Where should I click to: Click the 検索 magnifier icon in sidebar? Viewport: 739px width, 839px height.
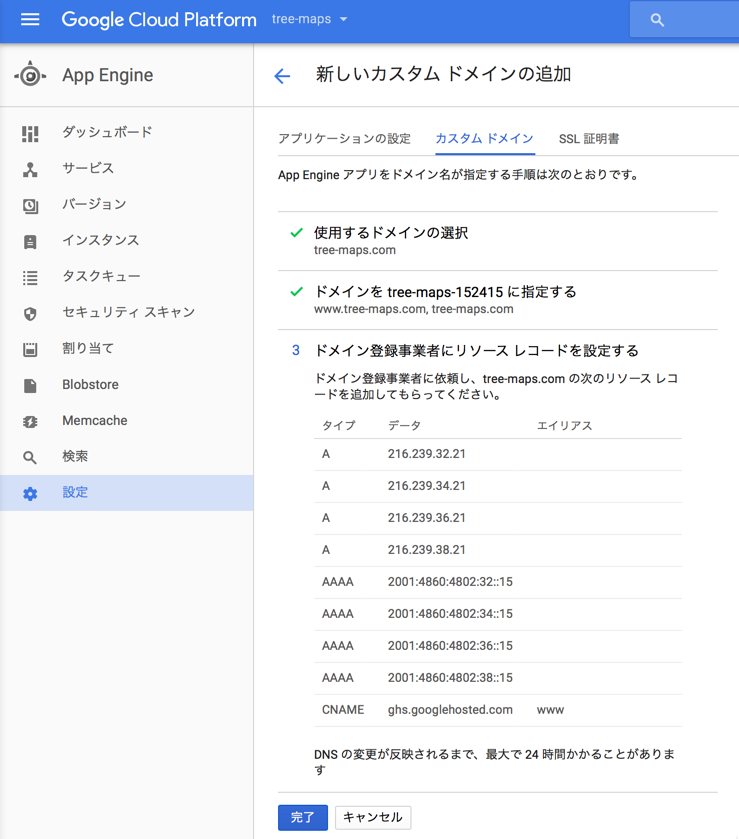click(30, 457)
